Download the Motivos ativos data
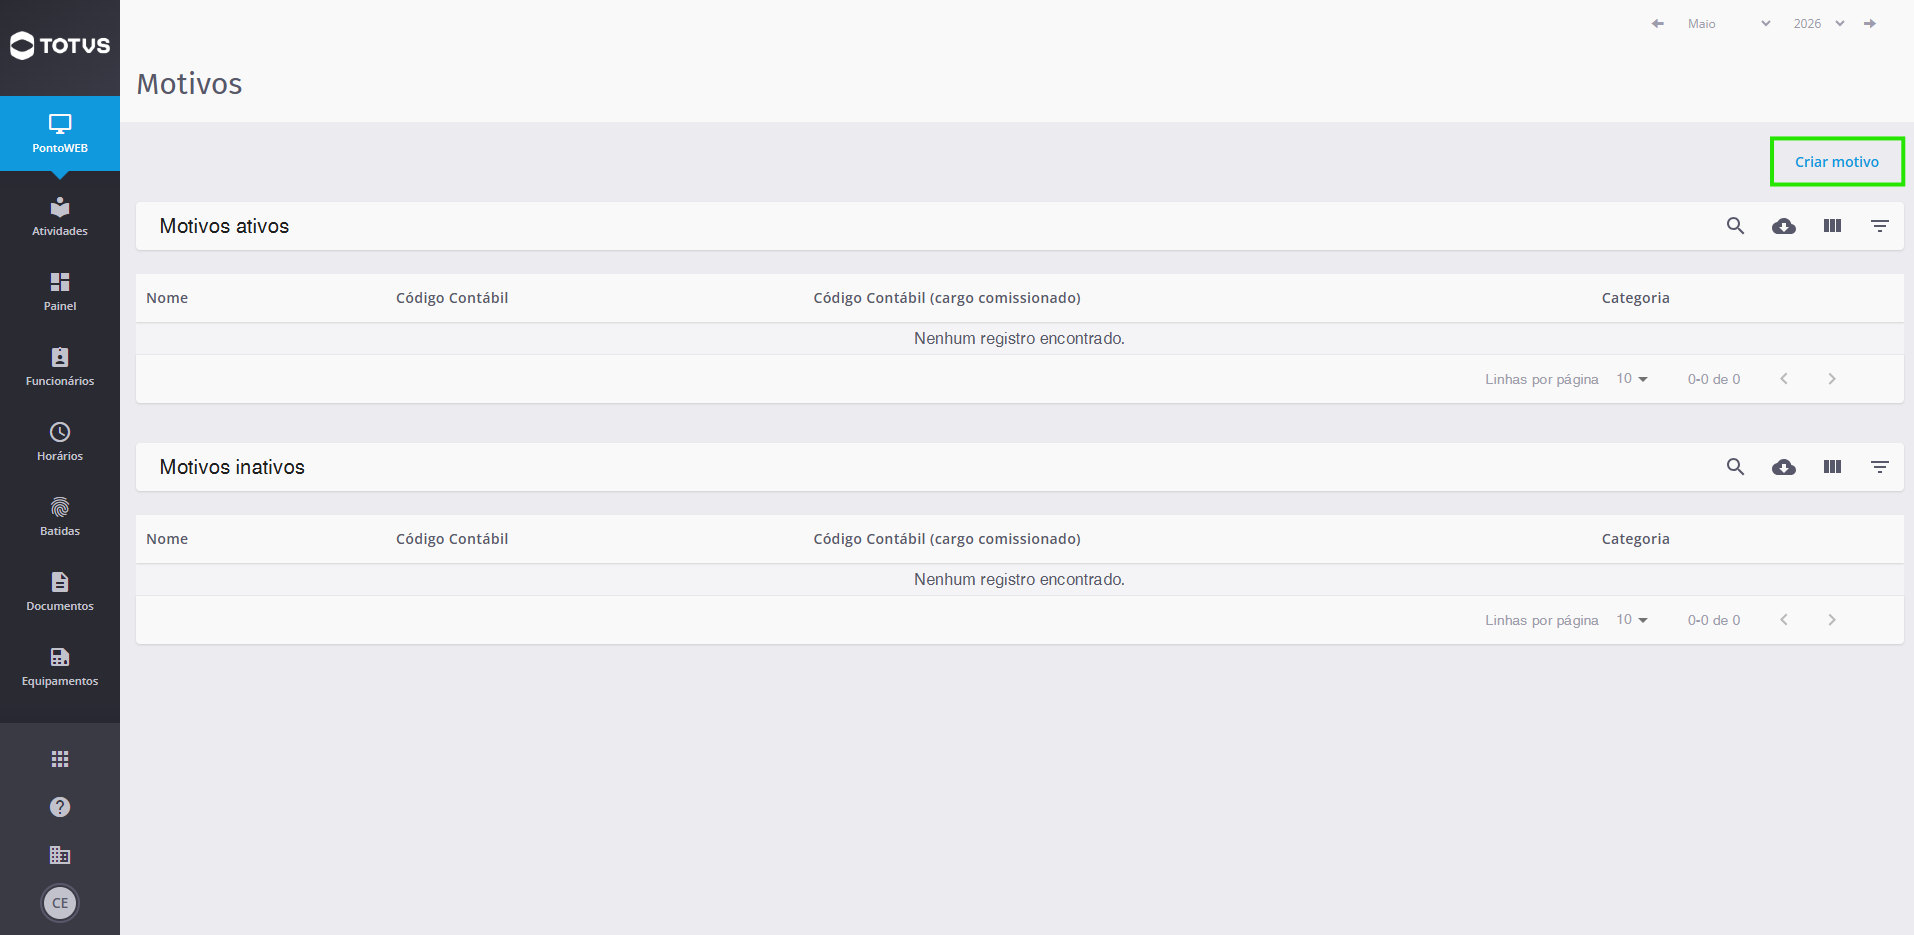This screenshot has height=935, width=1914. 1784,226
